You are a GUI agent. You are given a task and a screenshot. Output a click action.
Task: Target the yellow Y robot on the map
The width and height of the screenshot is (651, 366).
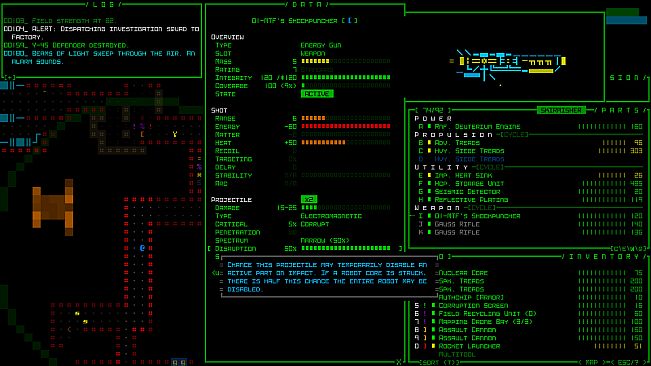coord(175,134)
